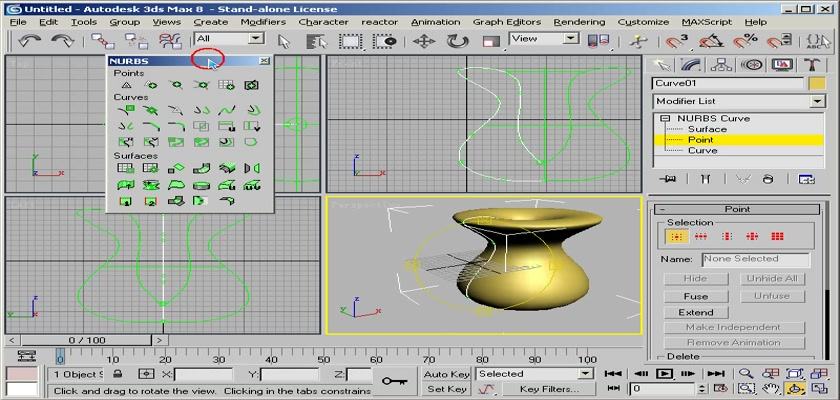Toggle the Auto Key animation mode
The width and height of the screenshot is (840, 400).
[446, 374]
